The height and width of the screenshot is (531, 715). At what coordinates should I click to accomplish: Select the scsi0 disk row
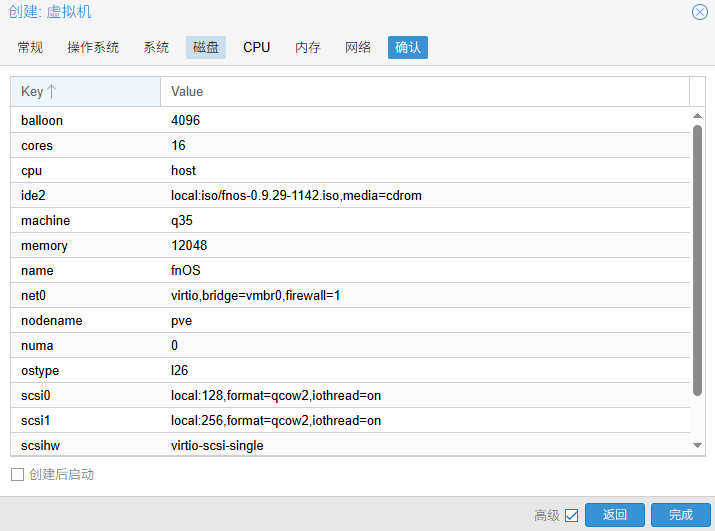tap(350, 395)
